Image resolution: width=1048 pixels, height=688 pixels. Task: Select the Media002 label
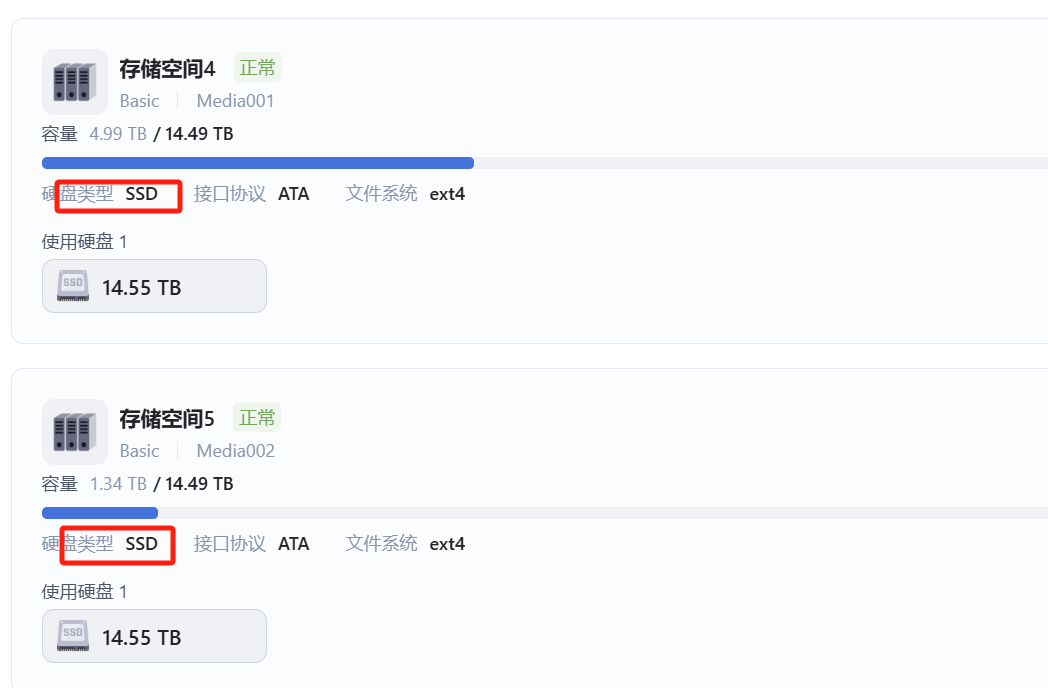click(x=235, y=451)
